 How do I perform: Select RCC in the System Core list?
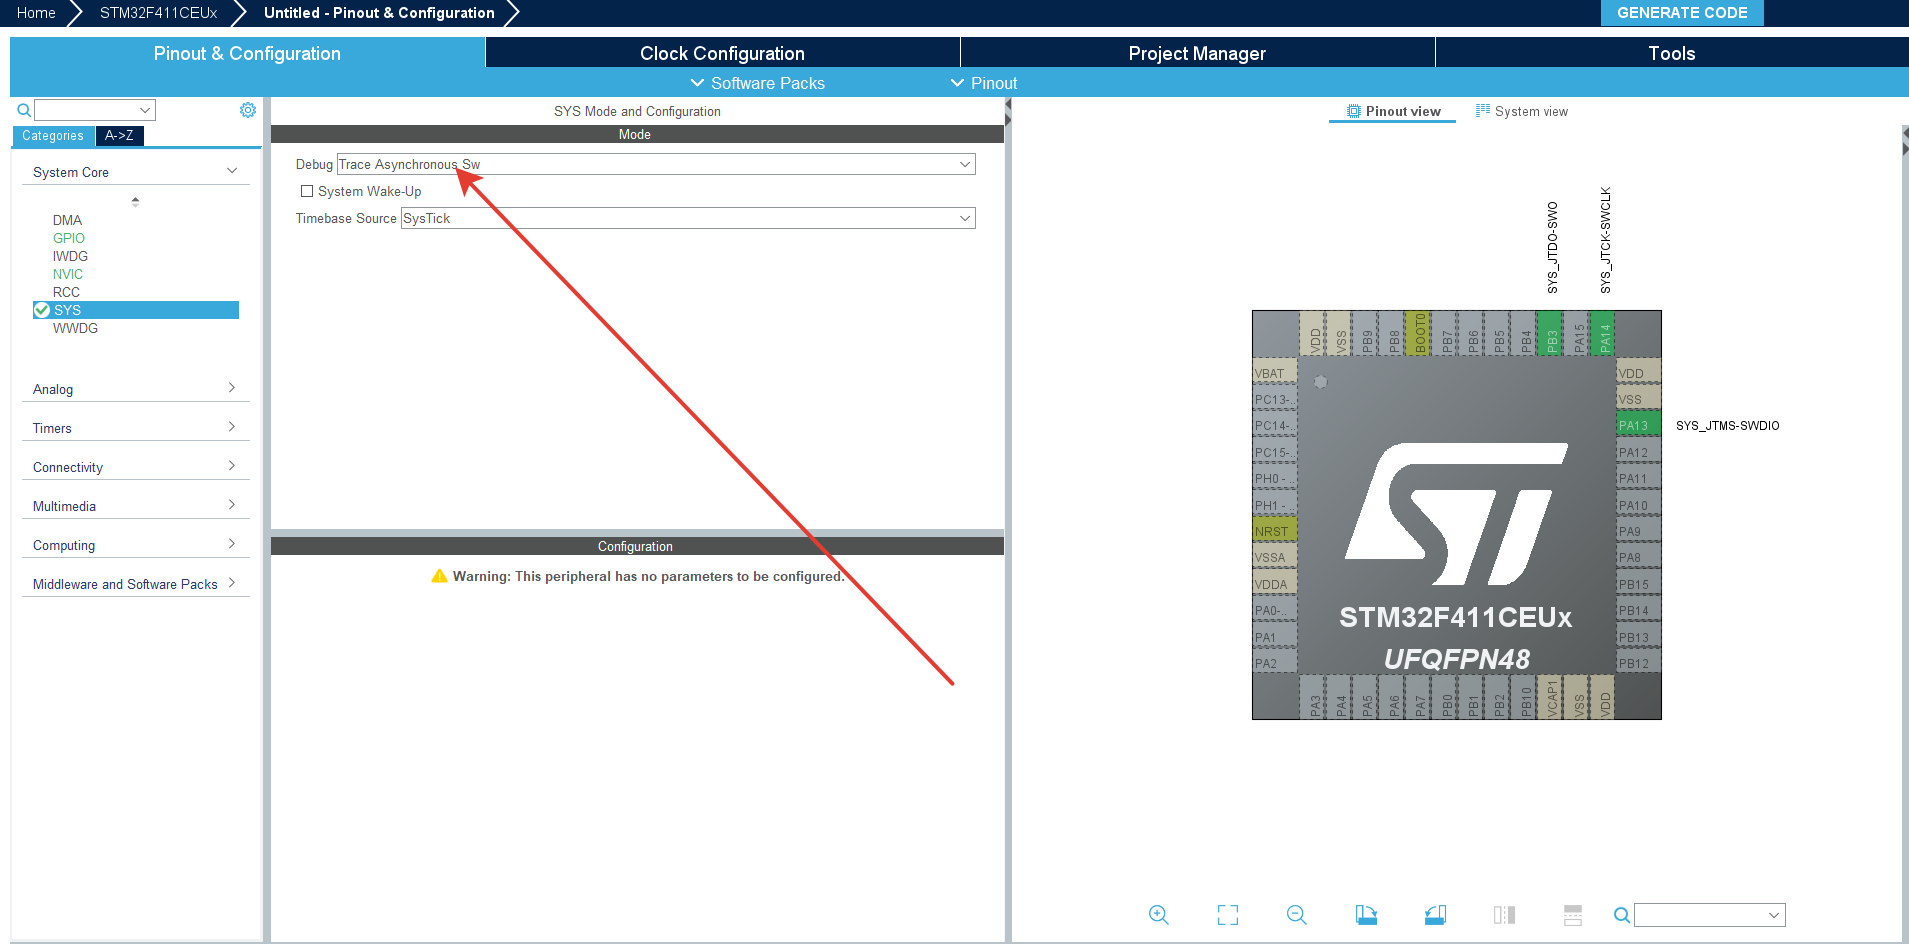tap(66, 292)
